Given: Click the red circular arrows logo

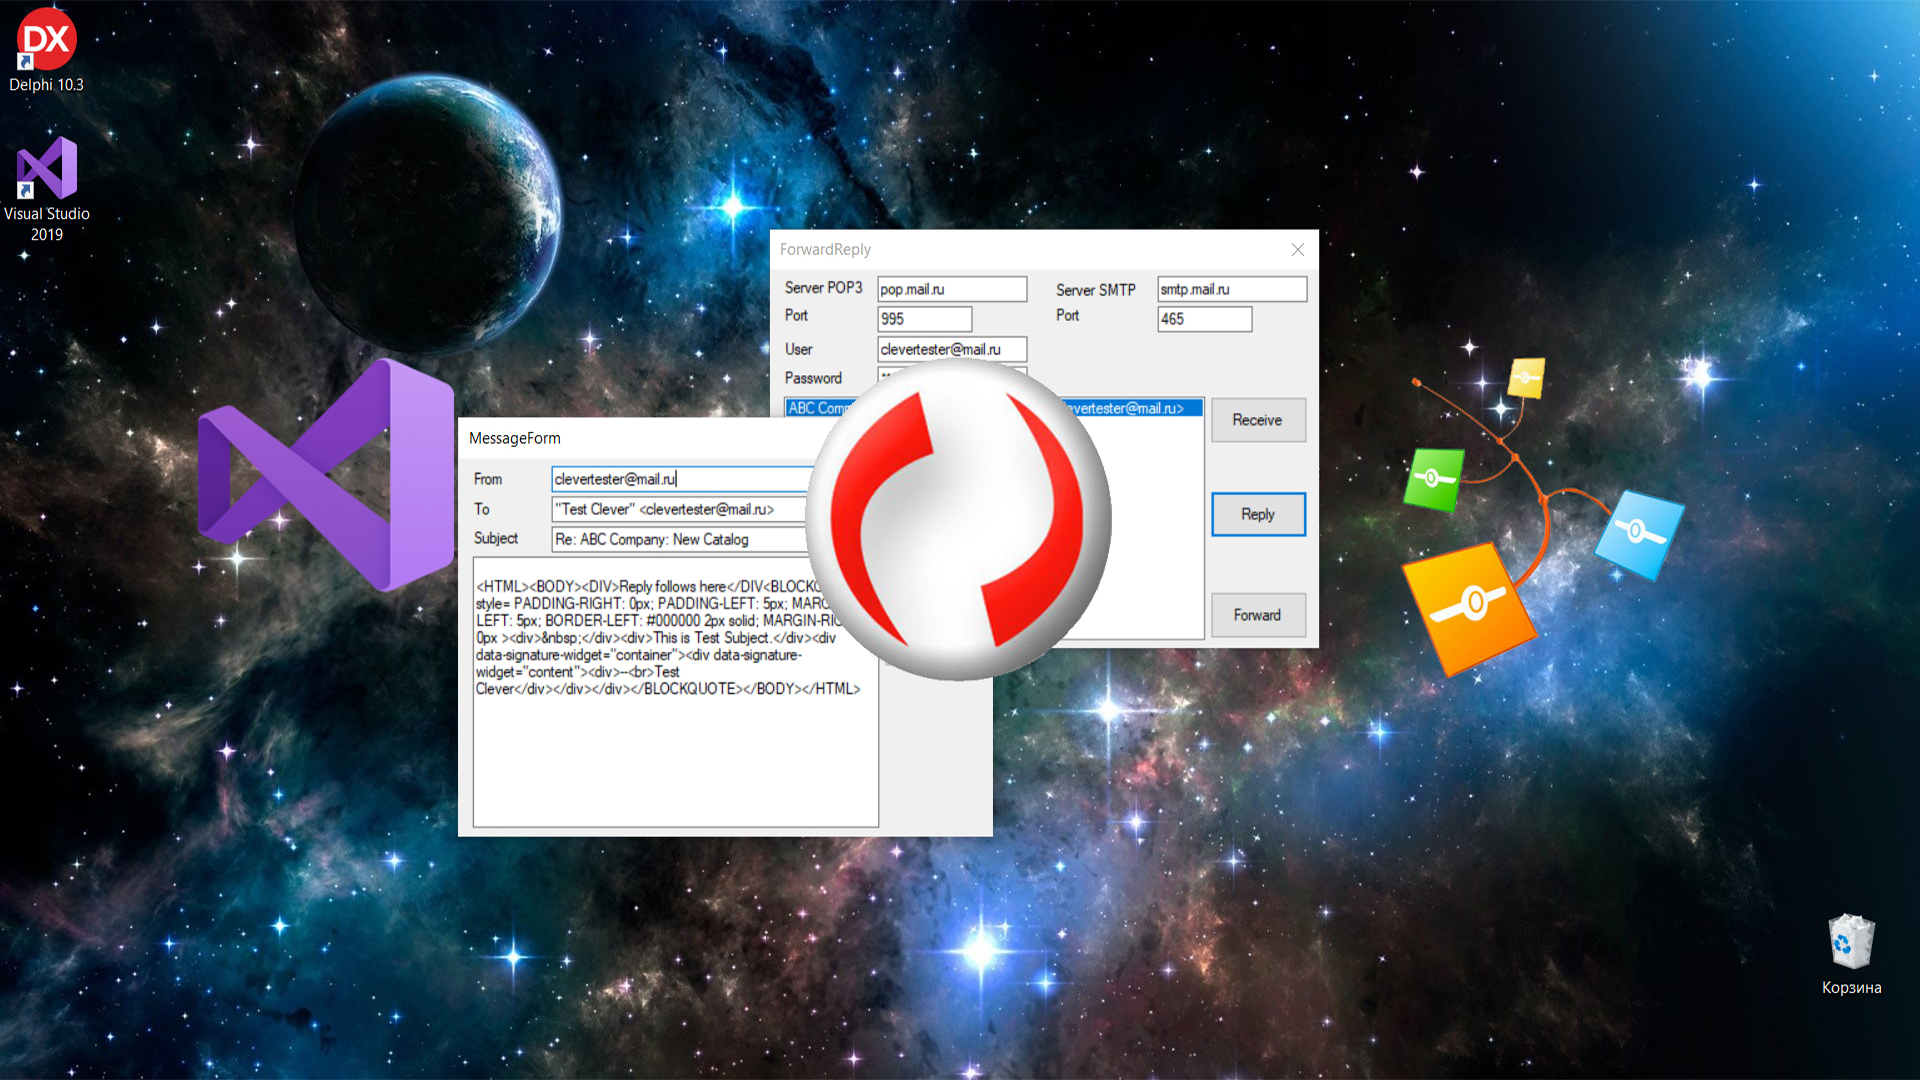Looking at the screenshot, I should click(958, 520).
